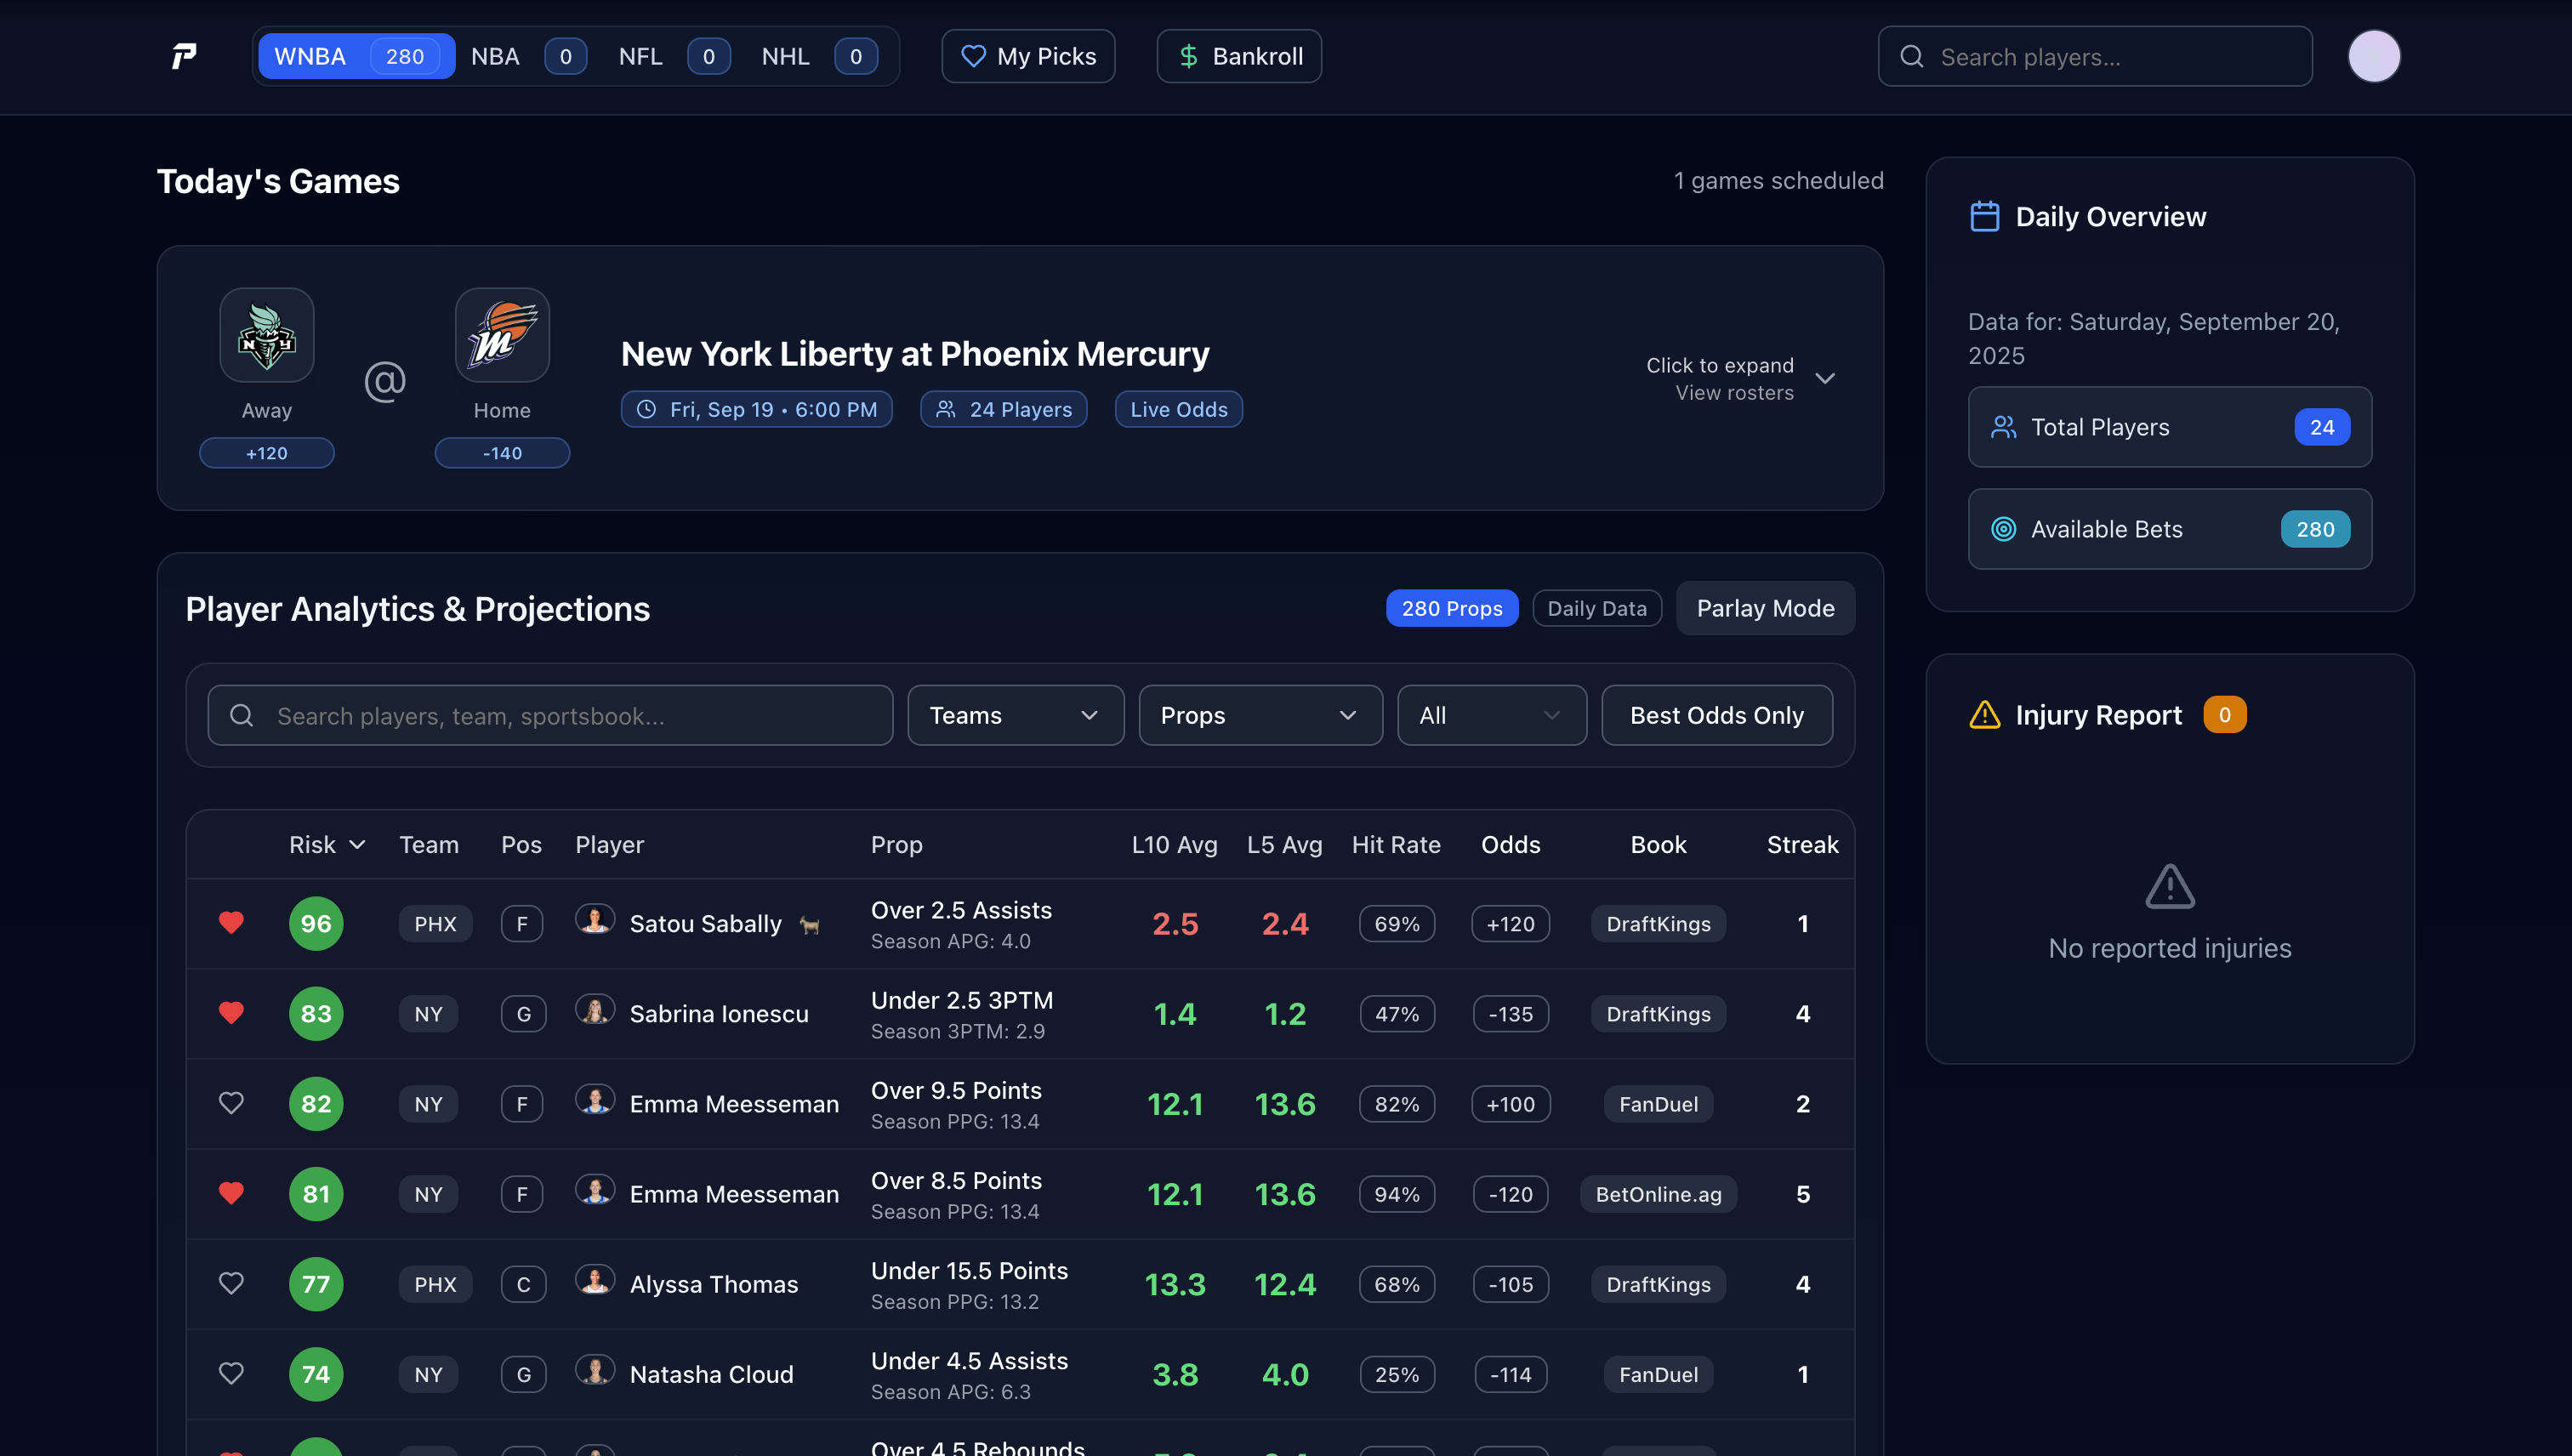
Task: Unfavorite the Sabrina Ionescu 3PTM pick
Action: (x=231, y=1013)
